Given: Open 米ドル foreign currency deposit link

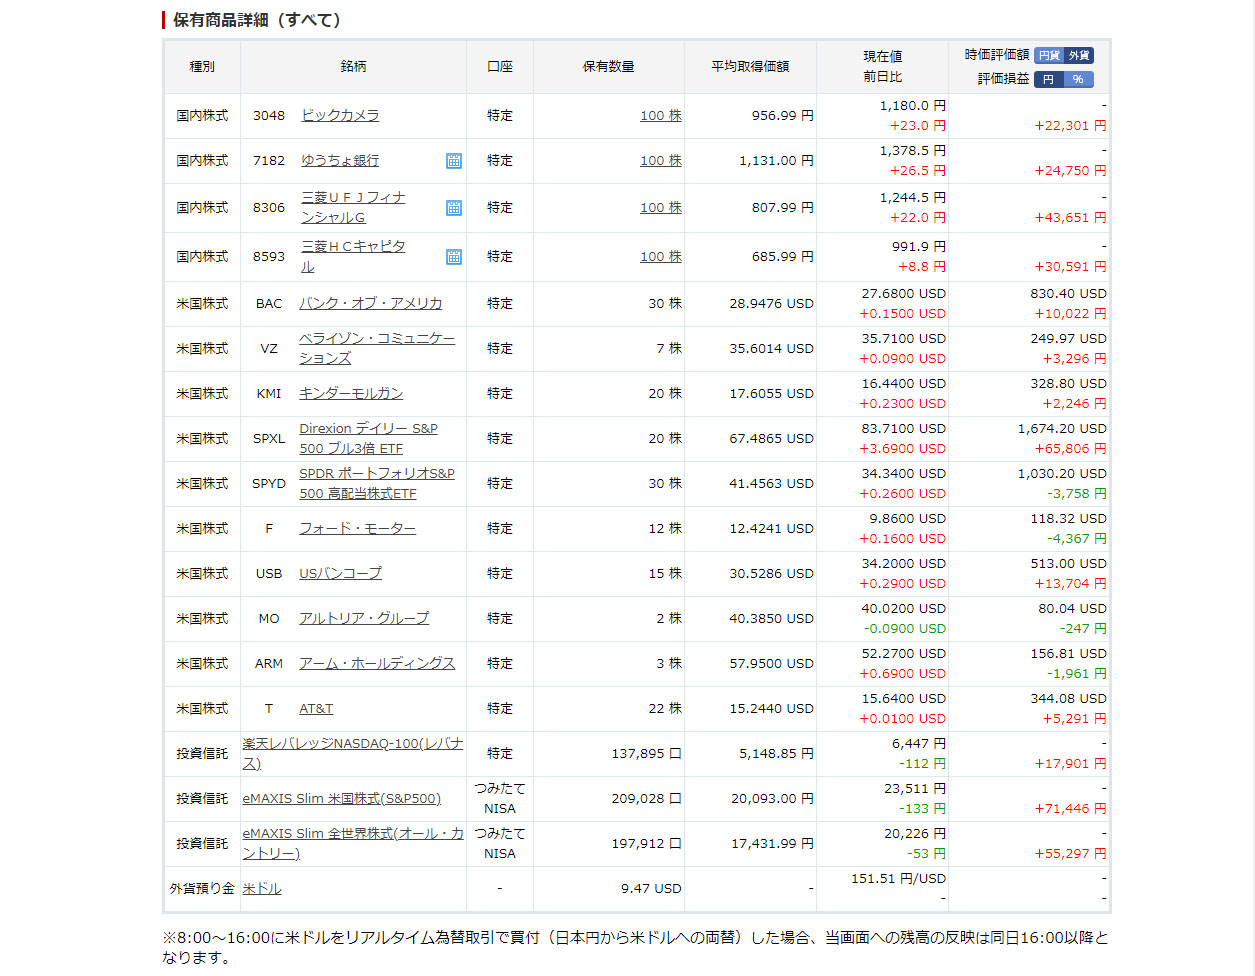Looking at the screenshot, I should pyautogui.click(x=262, y=889).
